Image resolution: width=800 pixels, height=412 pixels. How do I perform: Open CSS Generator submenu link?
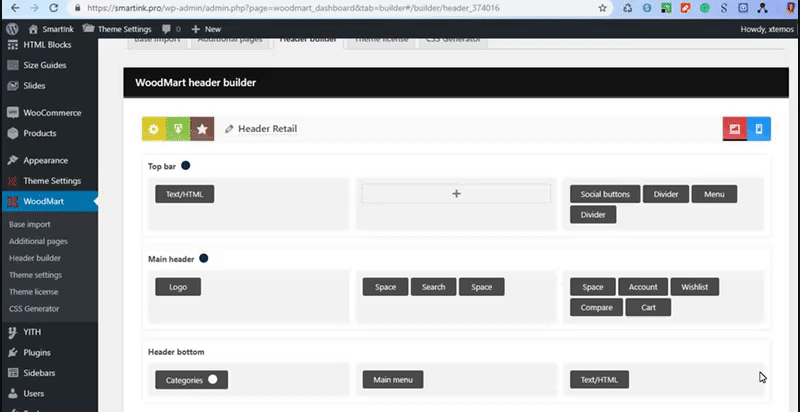coord(34,308)
